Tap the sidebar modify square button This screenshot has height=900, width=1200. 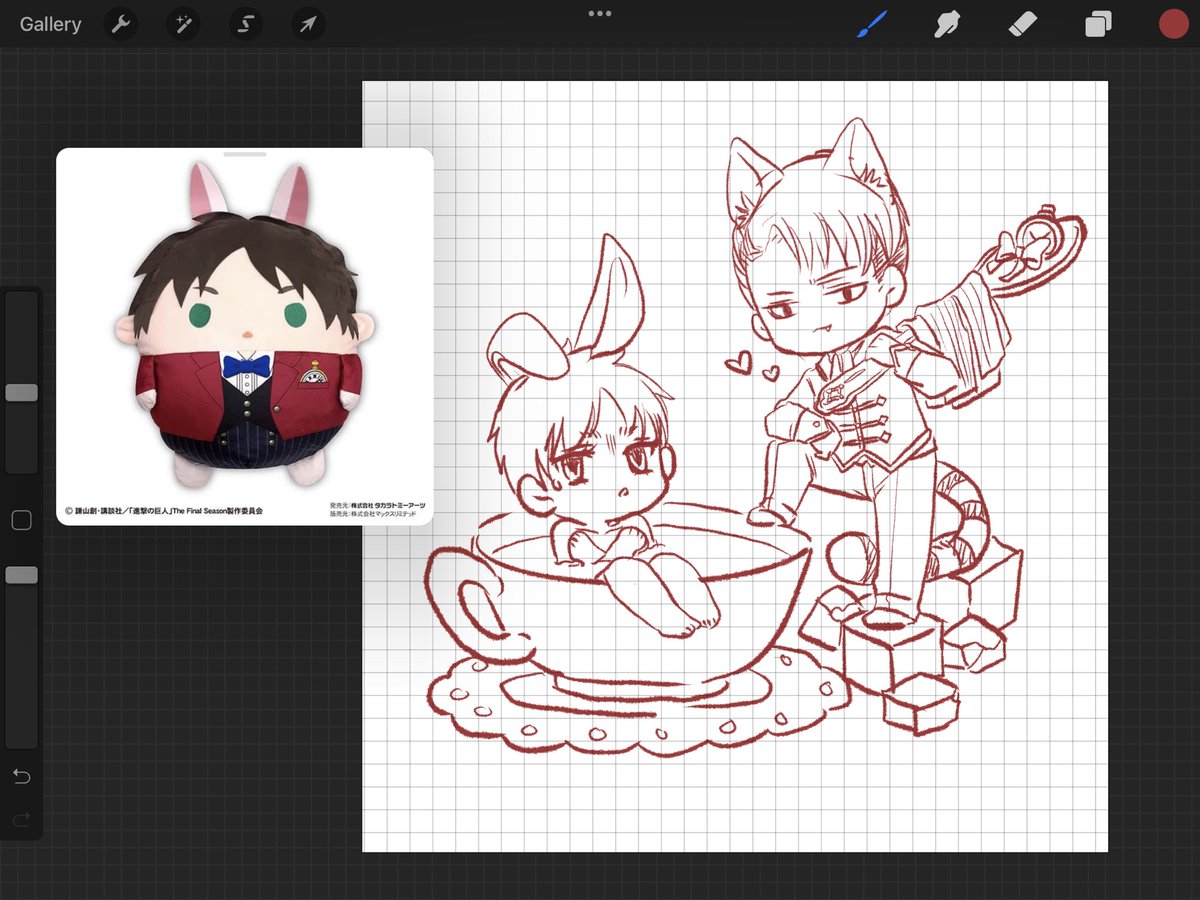click(21, 520)
